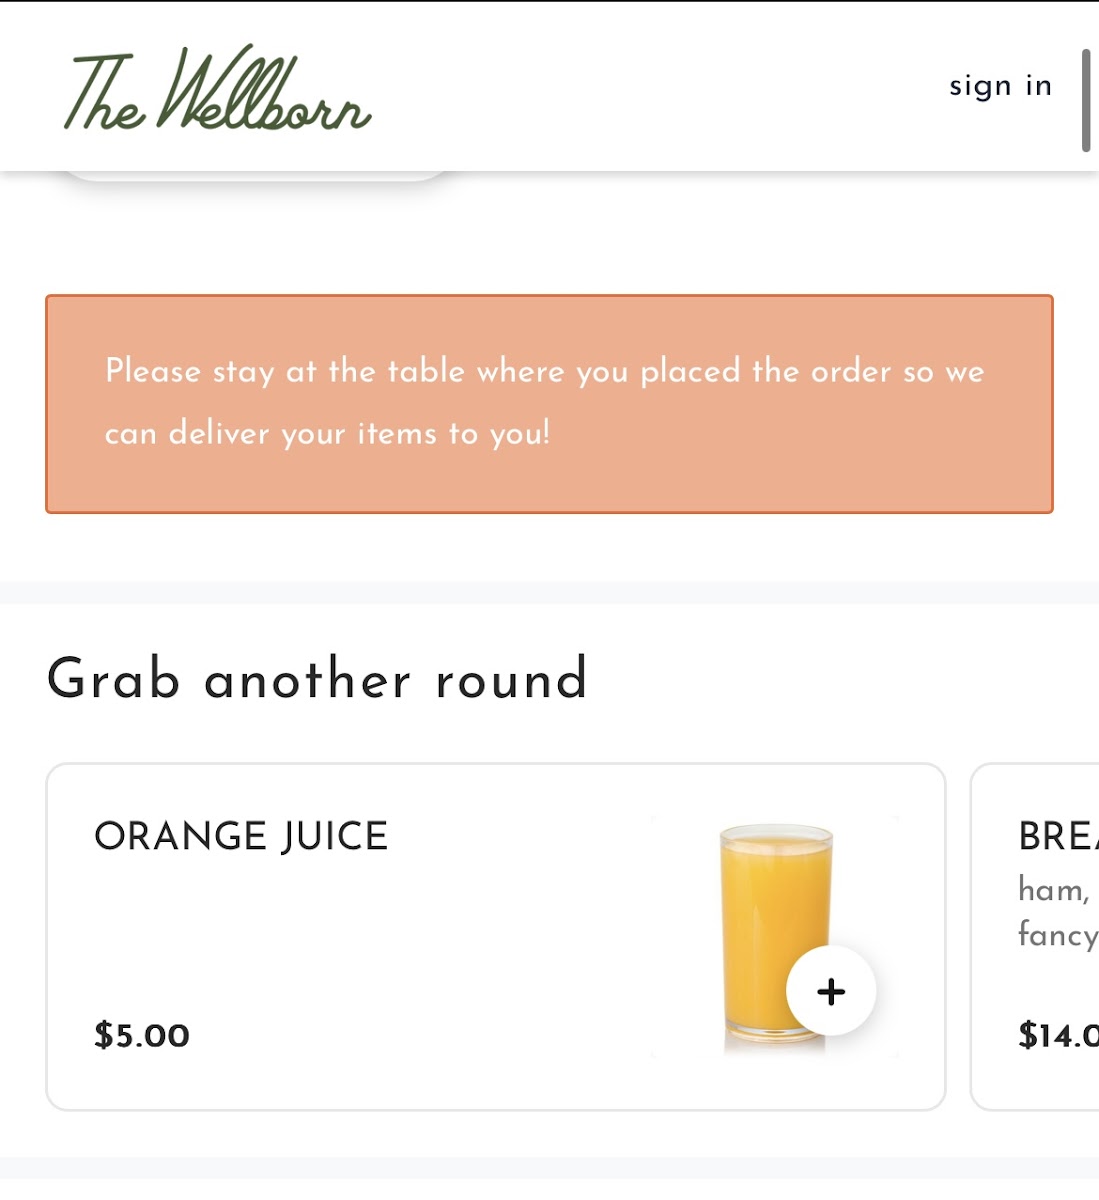This screenshot has height=1200, width=1099.
Task: Click the ORANGE JUICE item title
Action: 241,836
